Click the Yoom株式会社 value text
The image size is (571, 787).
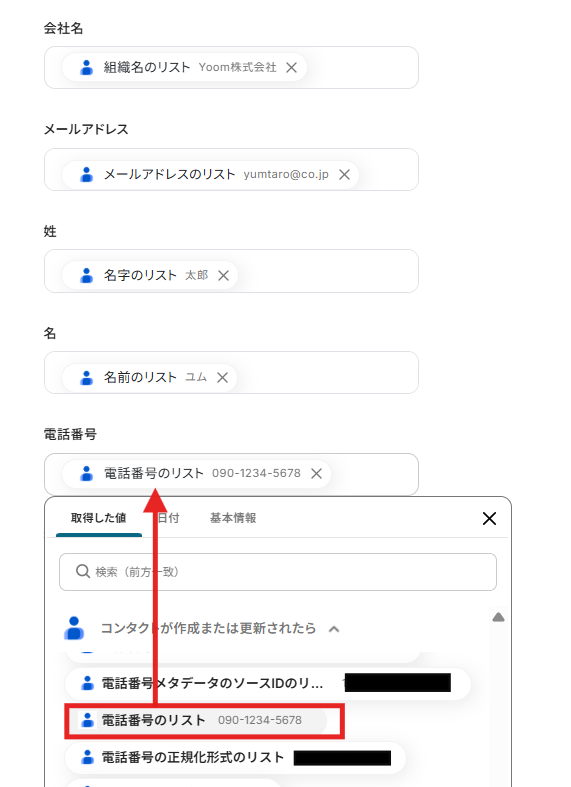pos(237,67)
